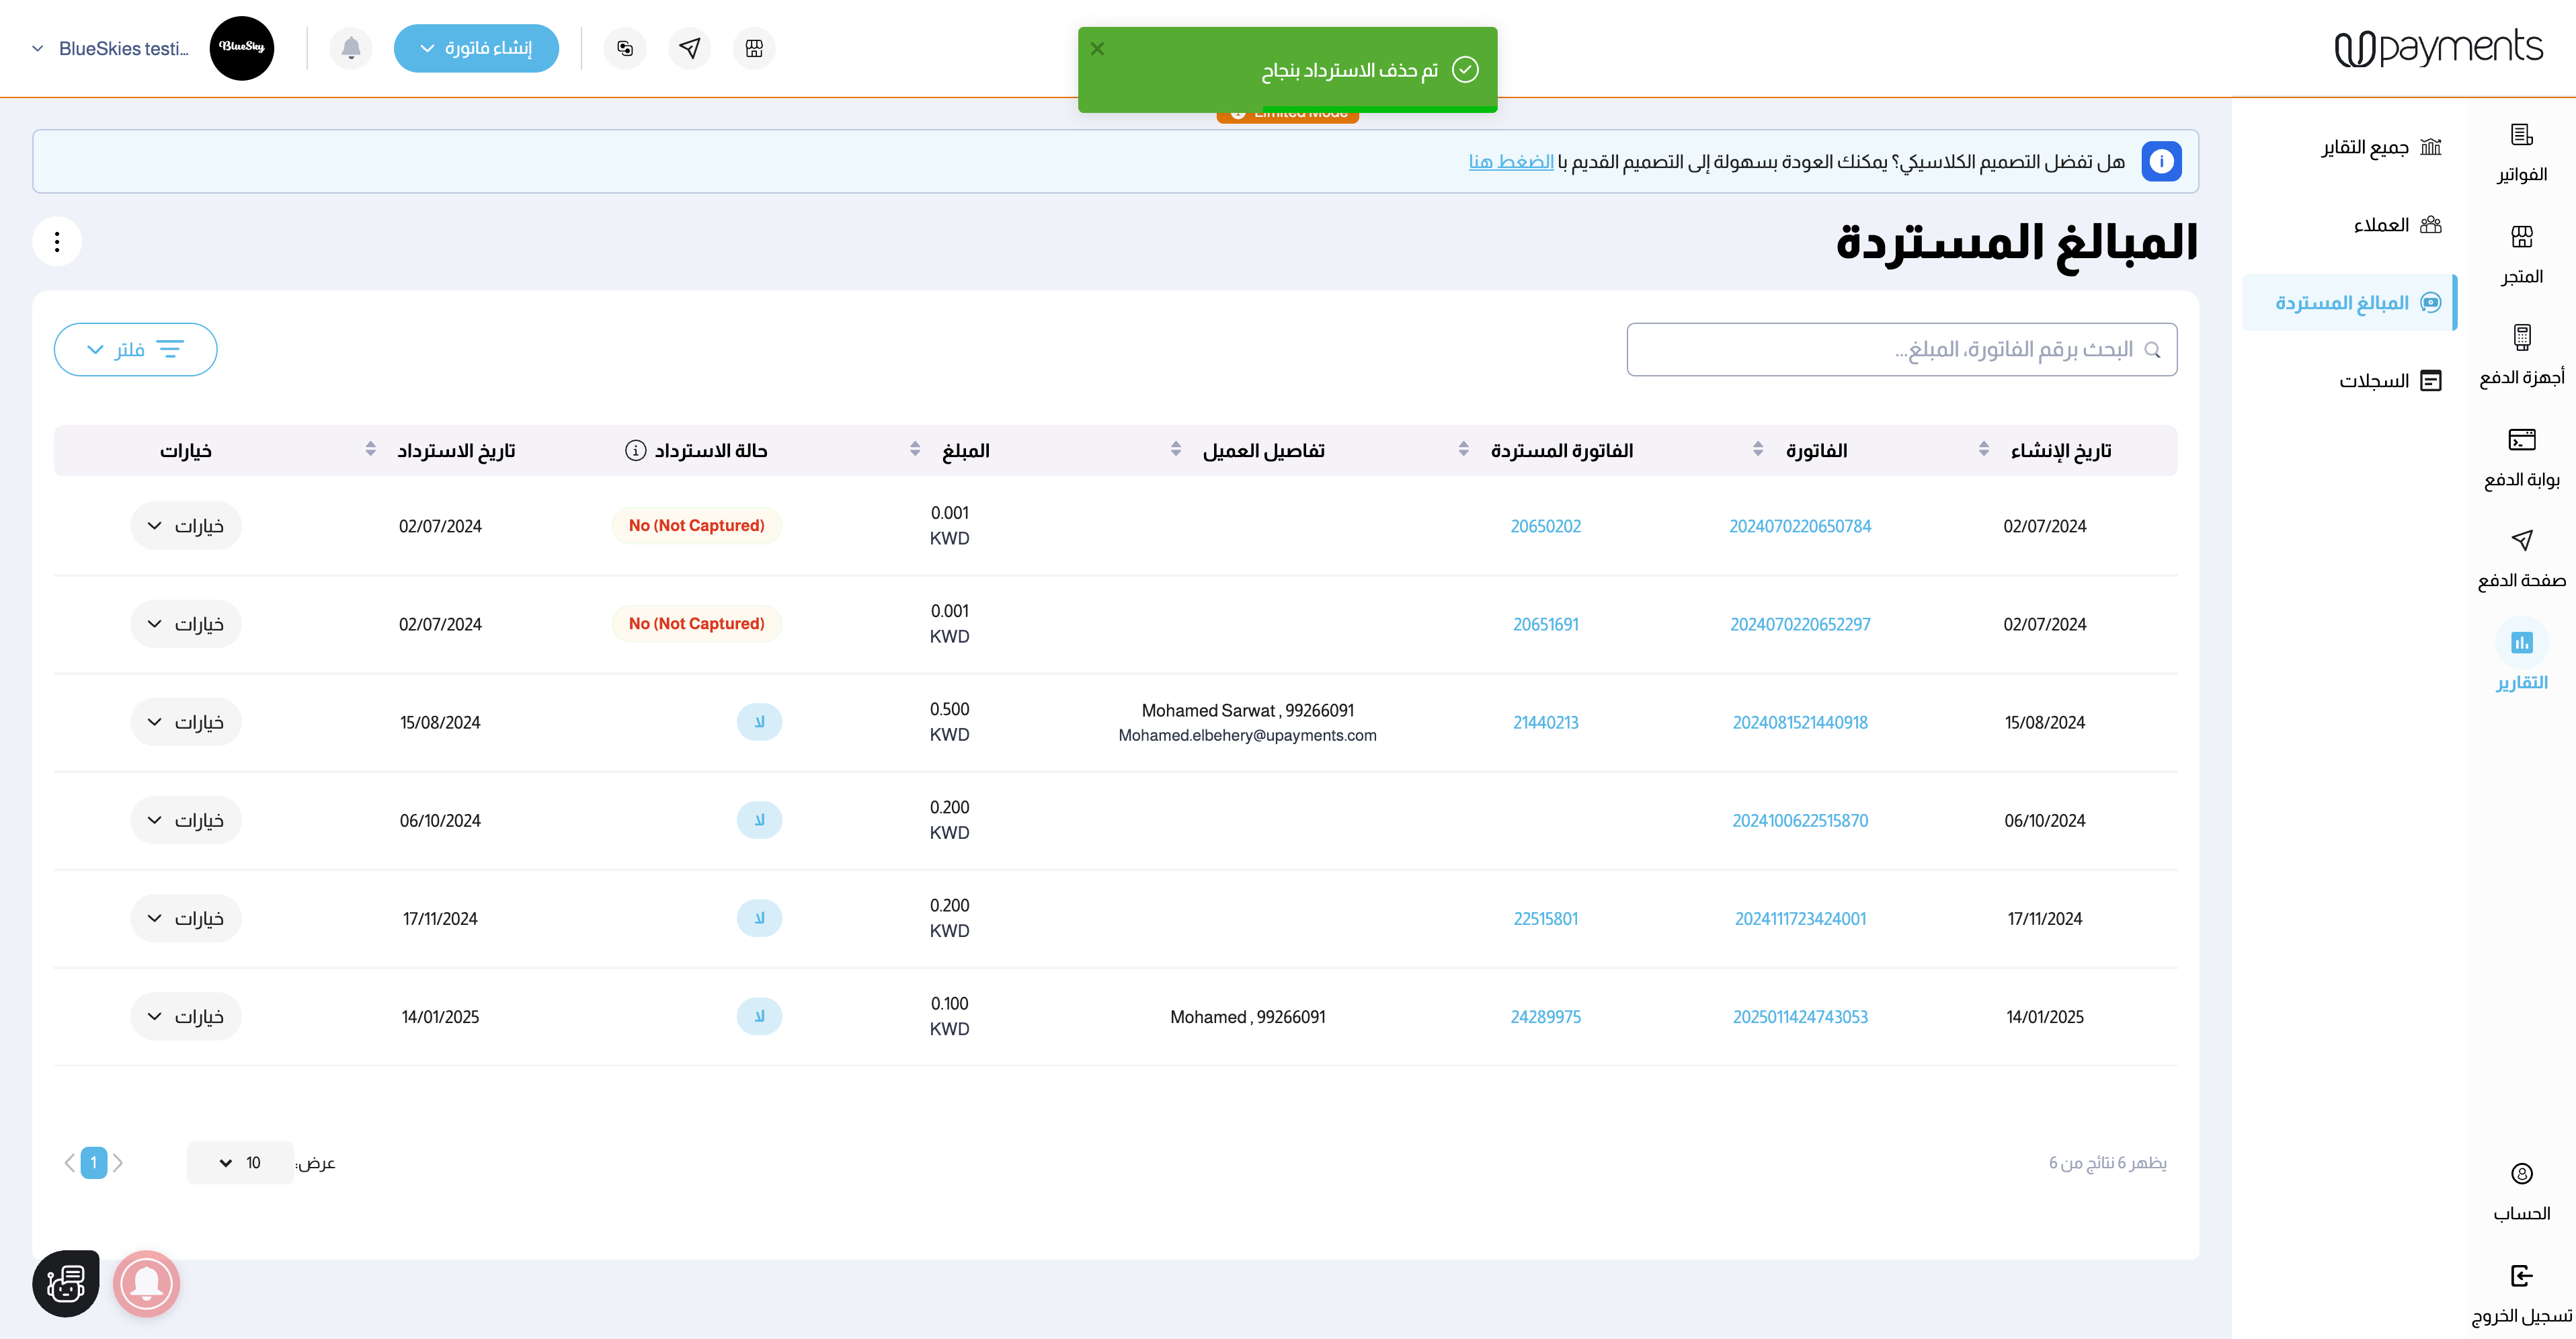Click the notification bell icon in header
Screen dimensions: 2576x1339
click(x=351, y=48)
